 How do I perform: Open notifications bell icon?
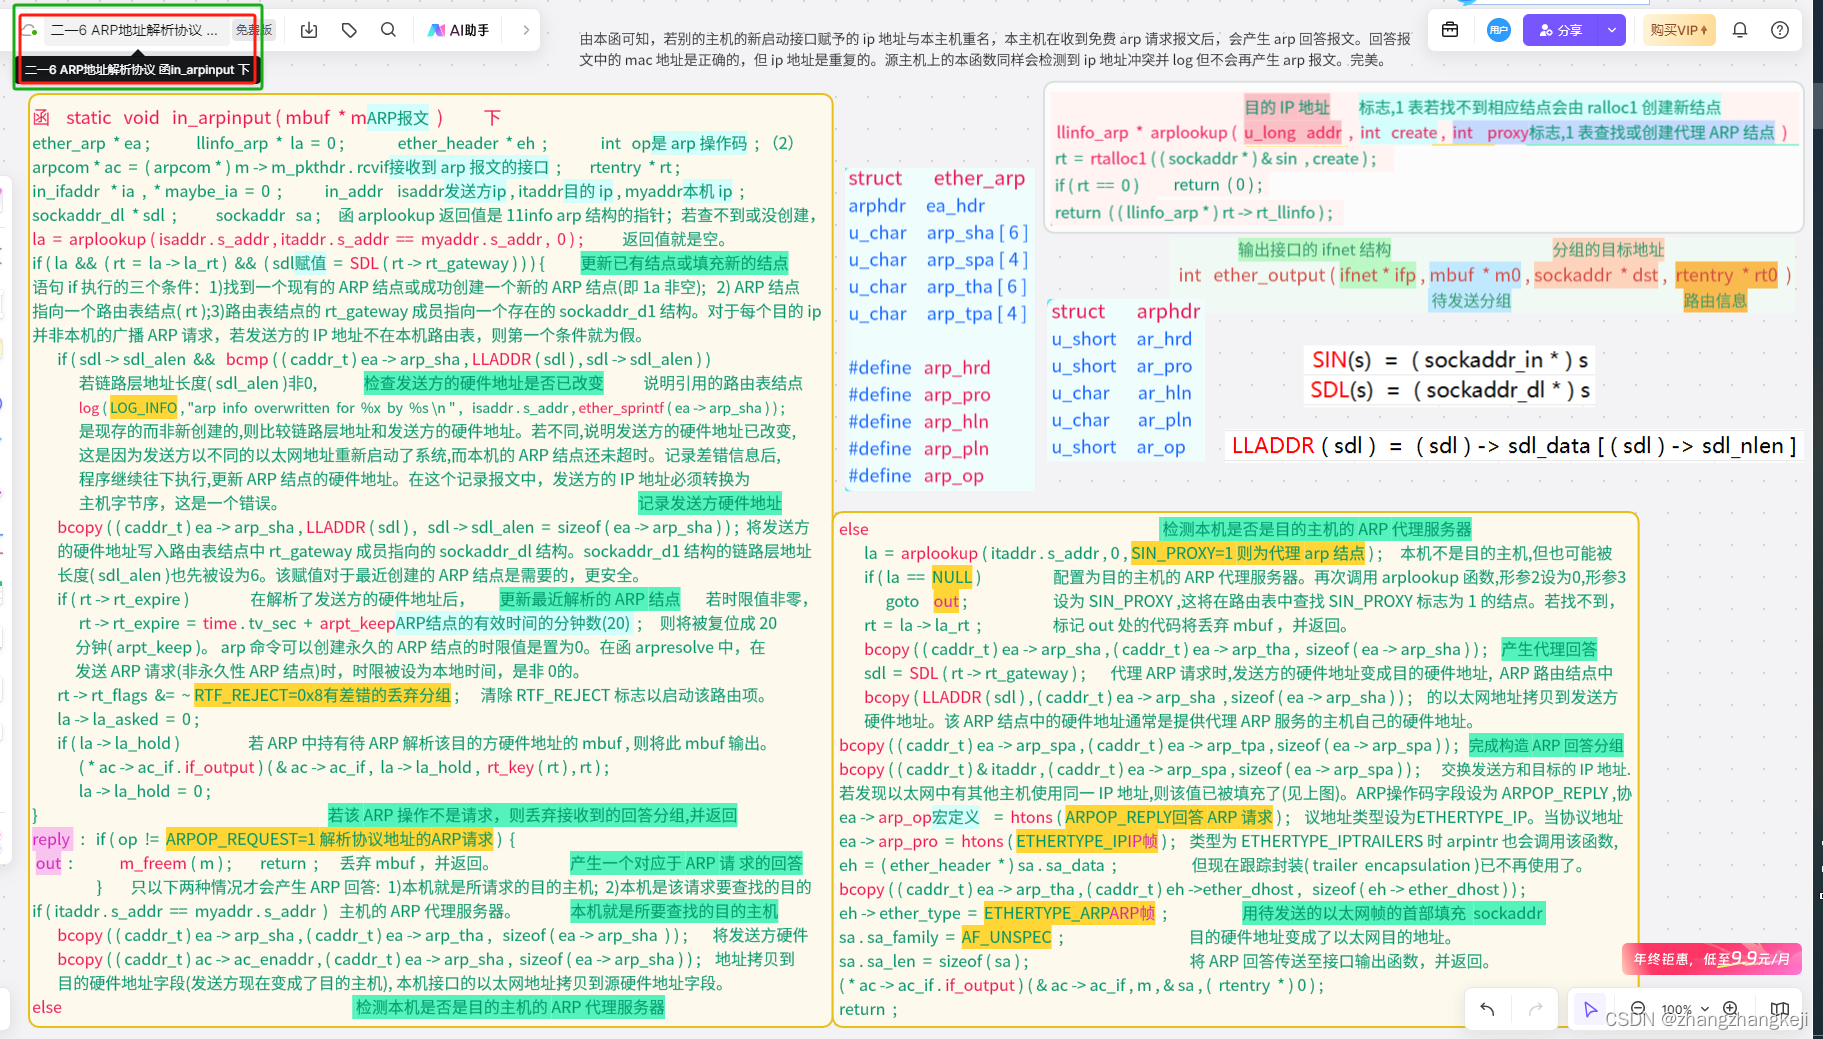point(1740,30)
